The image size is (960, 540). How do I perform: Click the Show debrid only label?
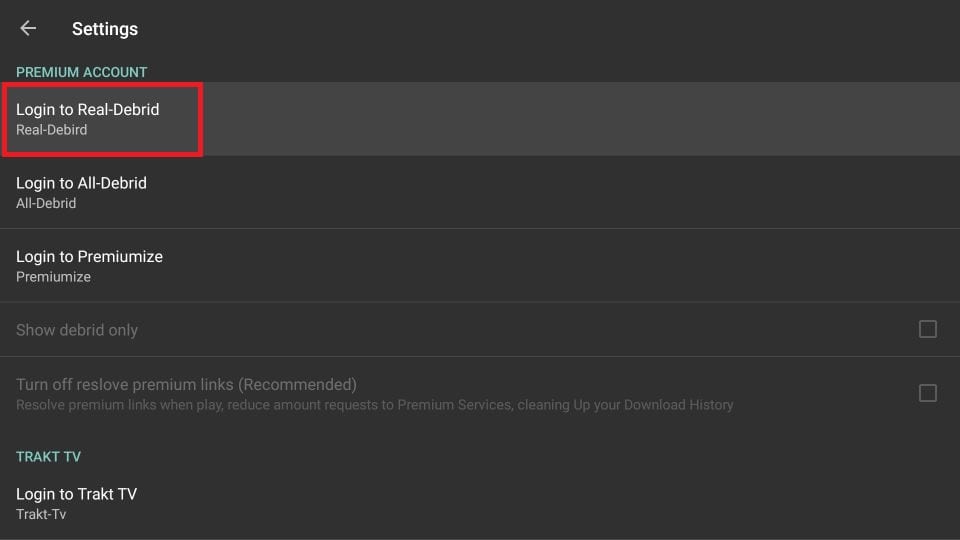77,330
